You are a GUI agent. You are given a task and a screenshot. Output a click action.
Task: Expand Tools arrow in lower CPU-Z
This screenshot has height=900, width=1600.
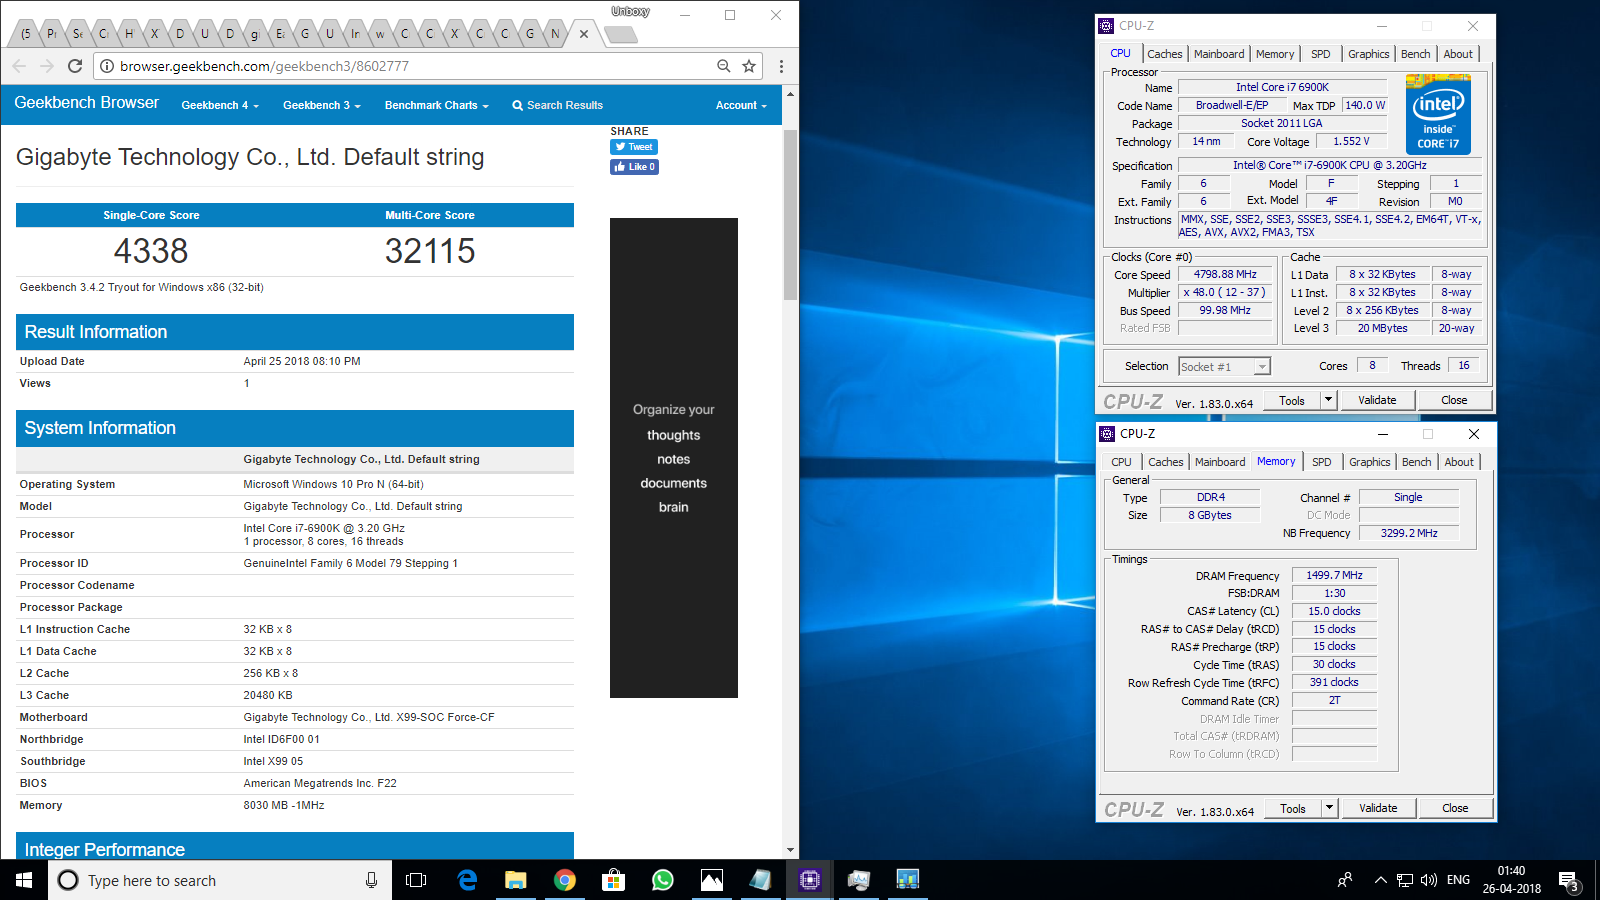click(x=1330, y=808)
